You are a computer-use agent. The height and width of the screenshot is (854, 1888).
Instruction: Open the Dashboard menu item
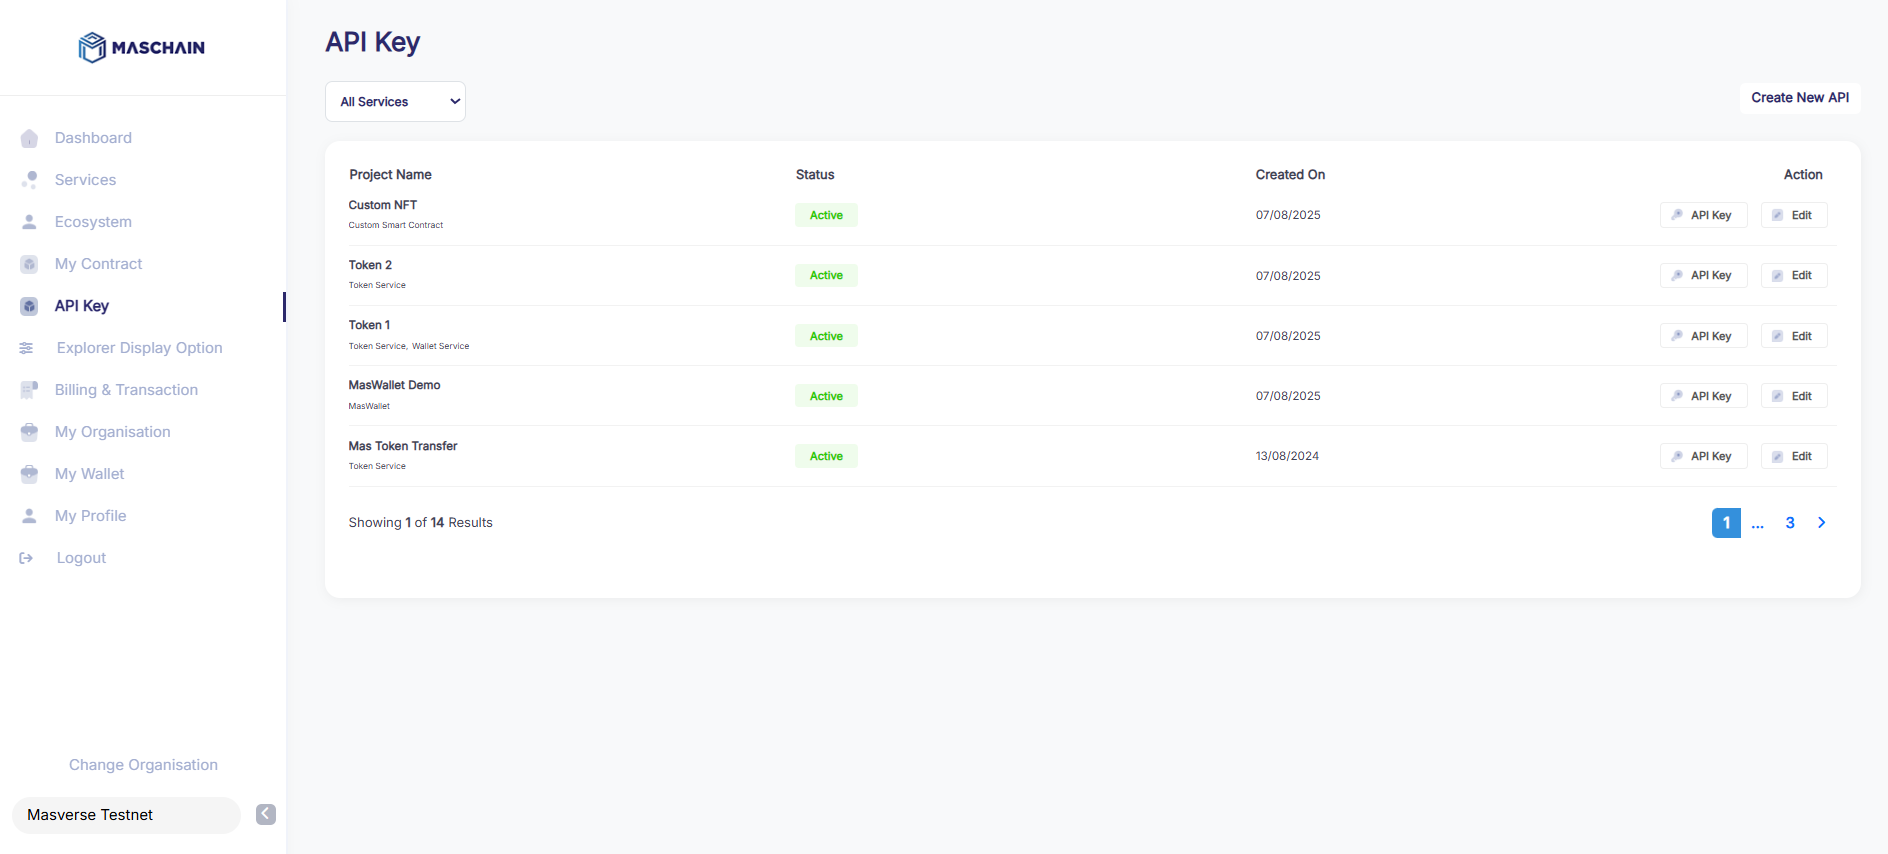click(x=93, y=138)
